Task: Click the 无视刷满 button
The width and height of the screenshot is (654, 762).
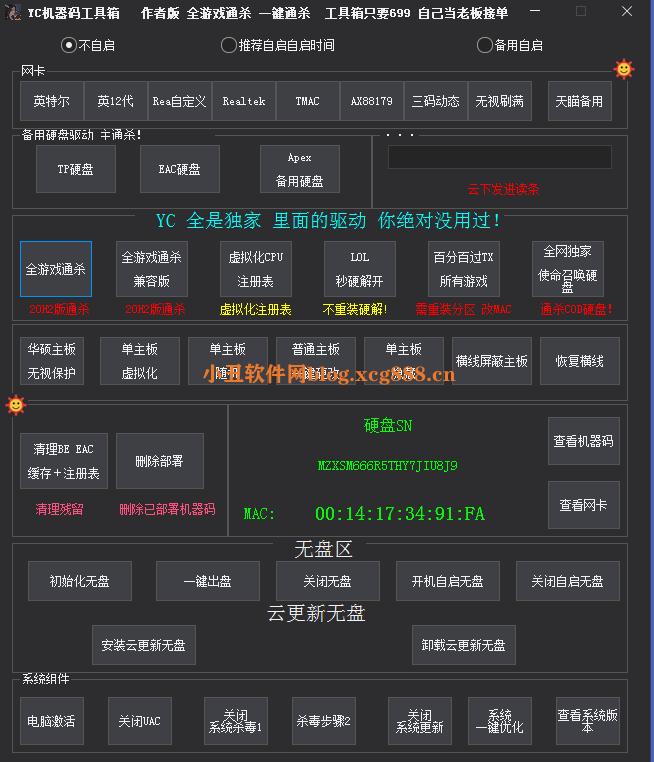Action: (499, 101)
